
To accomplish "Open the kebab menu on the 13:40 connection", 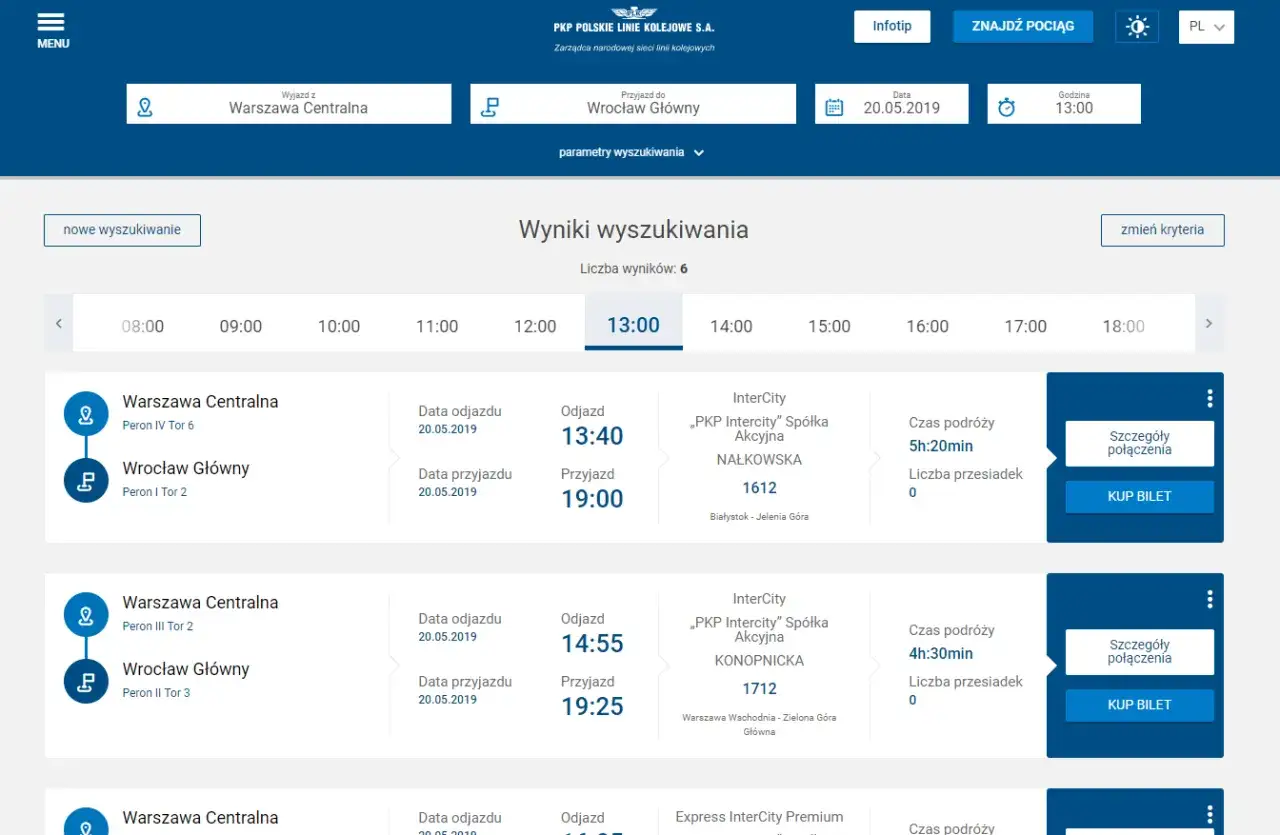I will 1208,396.
